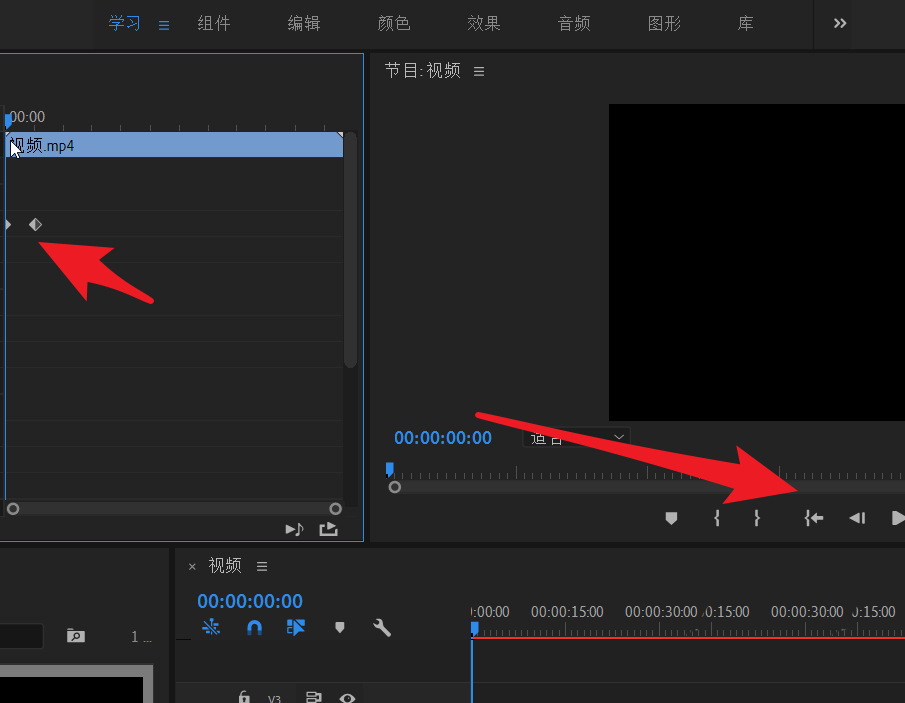Click the keyframe diamond in effect controls

35,224
